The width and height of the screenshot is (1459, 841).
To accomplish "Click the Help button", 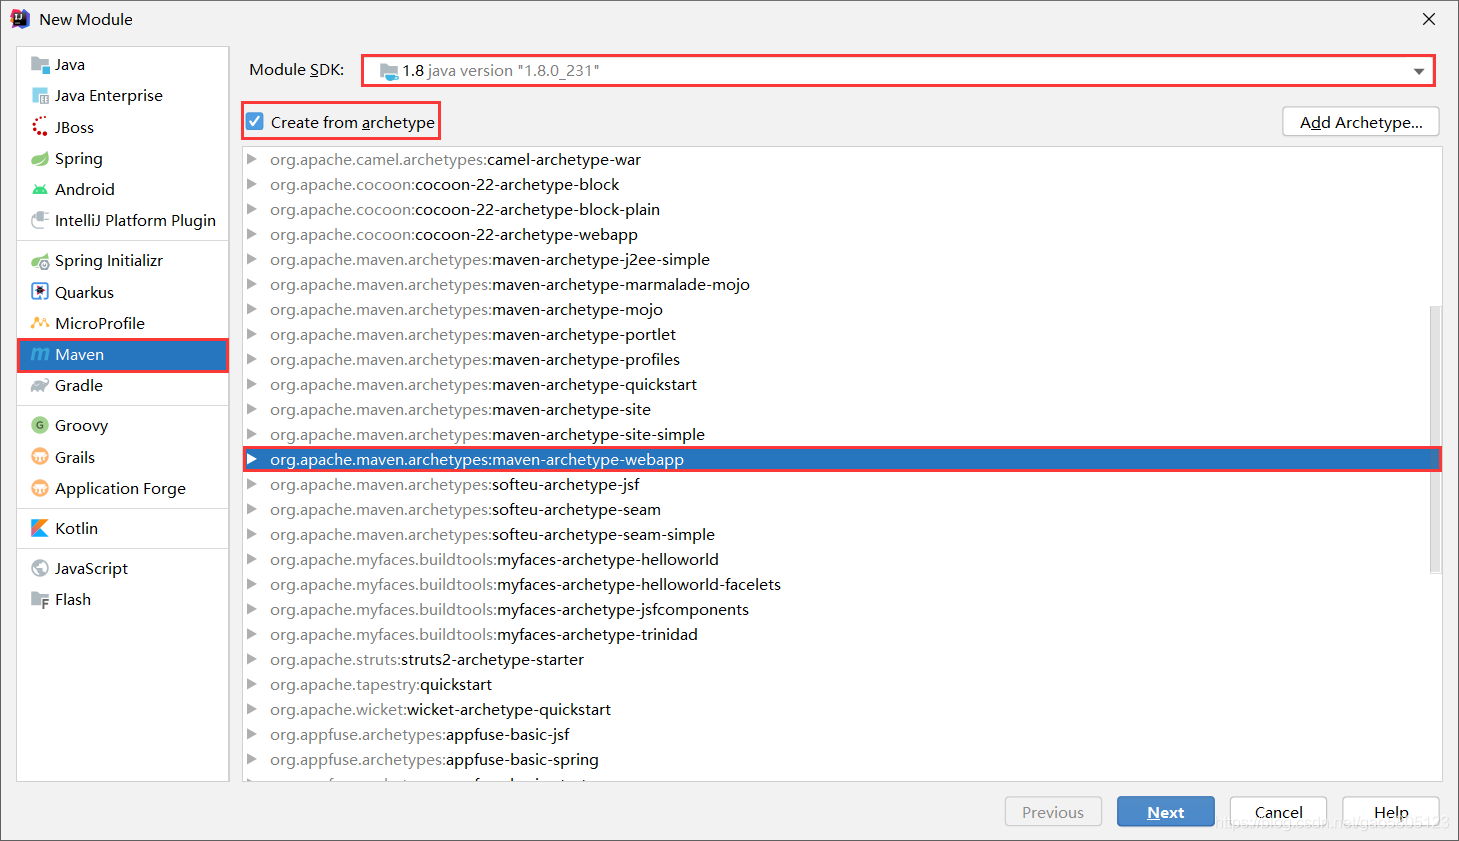I will pos(1390,812).
